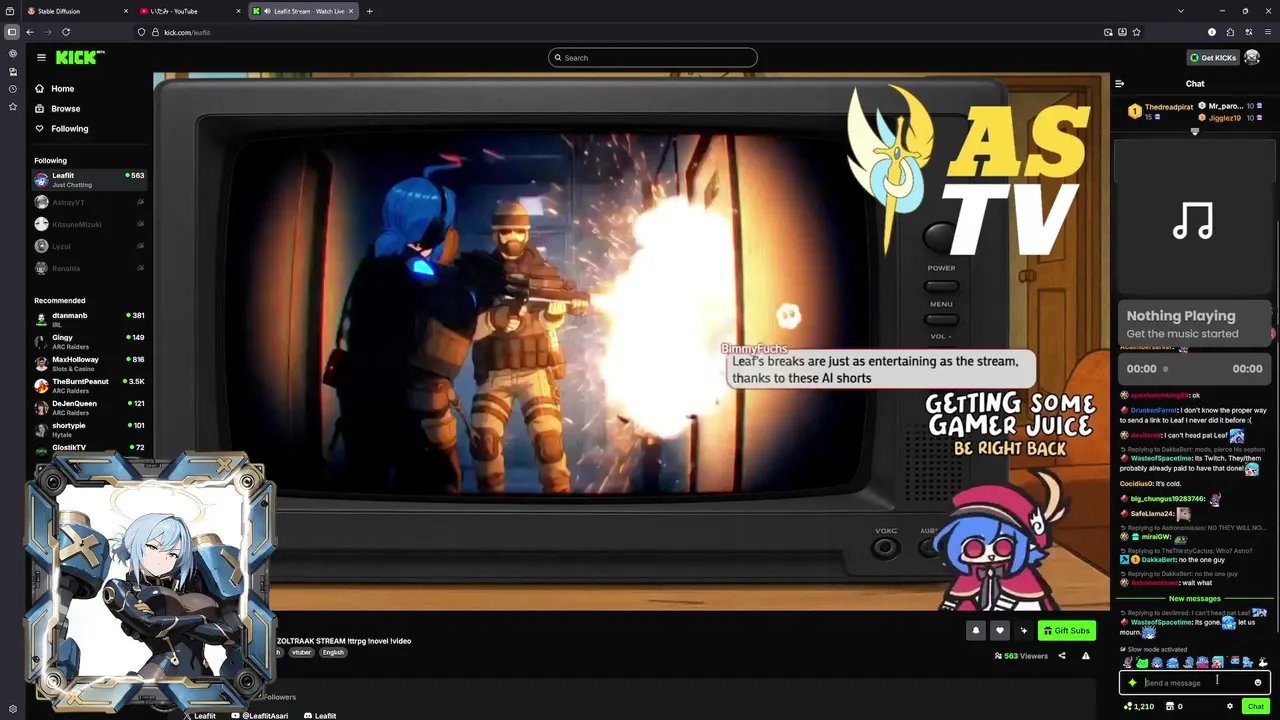Open the Kick hamburger sidebar menu
This screenshot has height=720, width=1280.
pyautogui.click(x=41, y=58)
